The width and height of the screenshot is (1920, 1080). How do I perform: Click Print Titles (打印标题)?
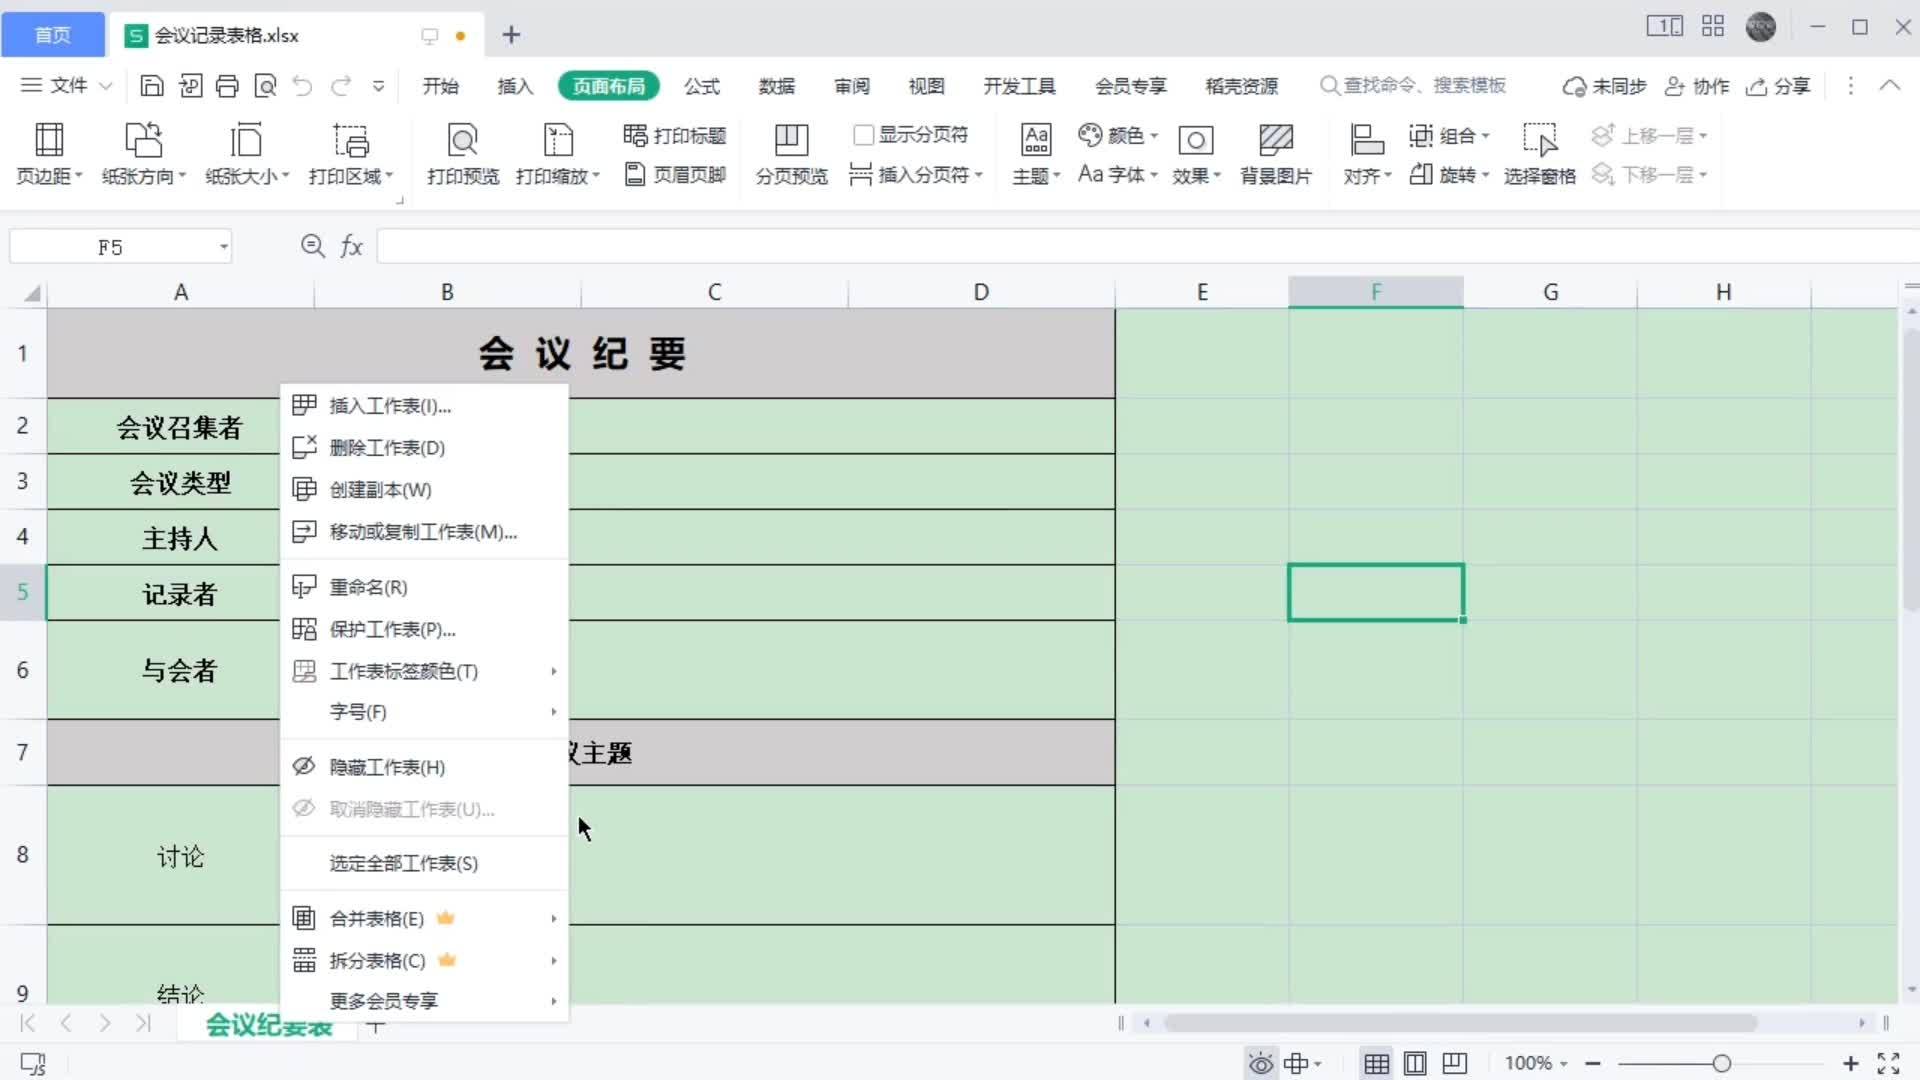click(x=675, y=135)
